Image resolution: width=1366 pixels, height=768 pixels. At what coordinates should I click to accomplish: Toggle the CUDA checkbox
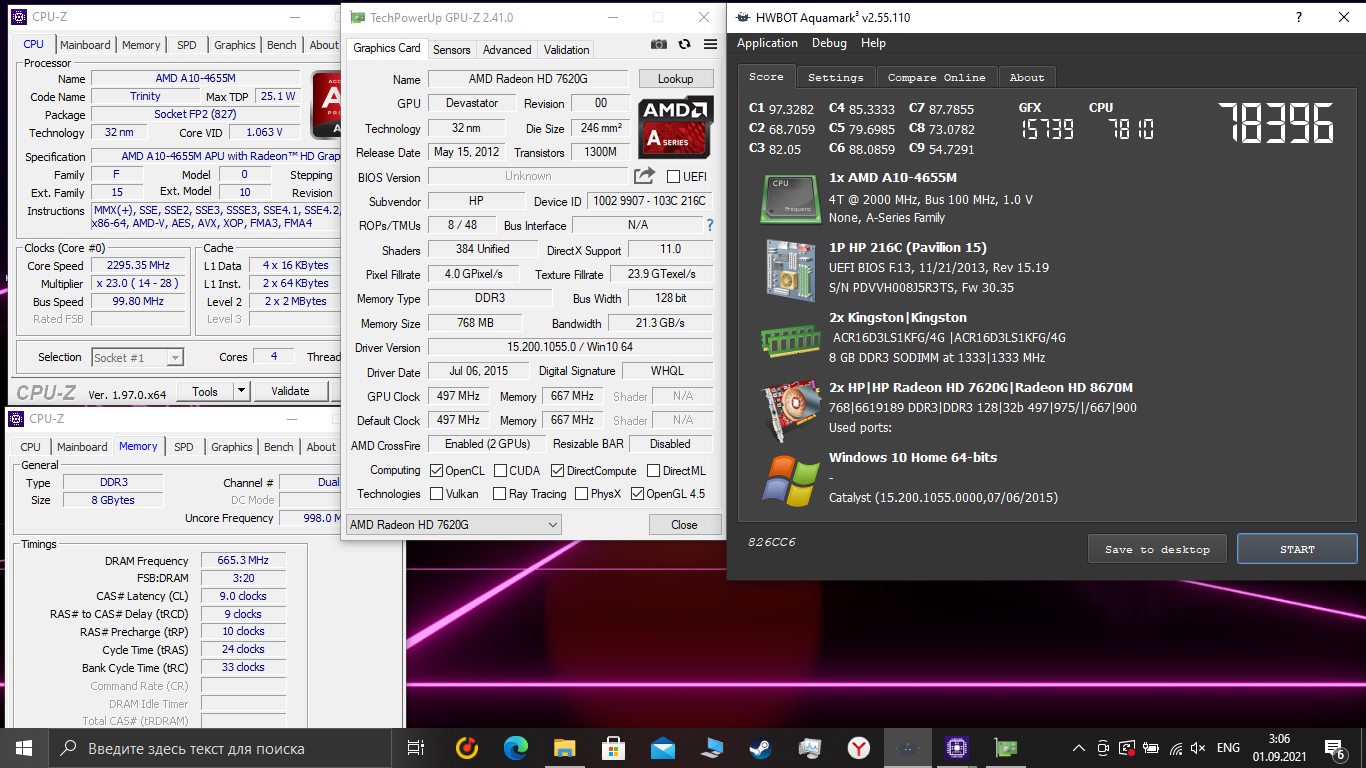pyautogui.click(x=500, y=471)
